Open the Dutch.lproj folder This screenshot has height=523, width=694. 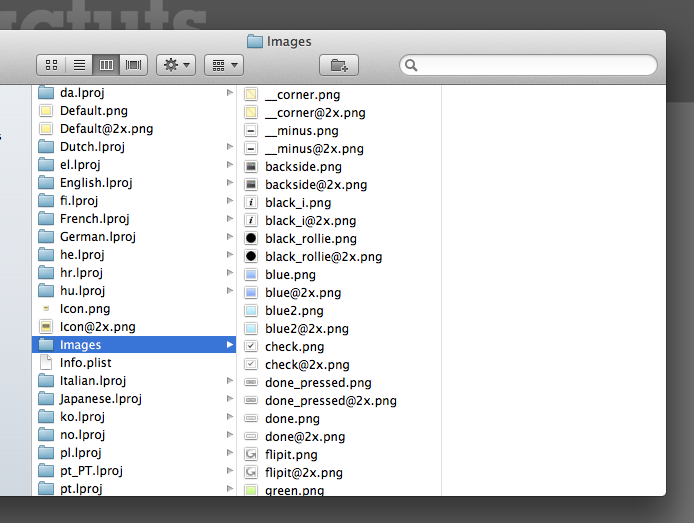(x=134, y=146)
